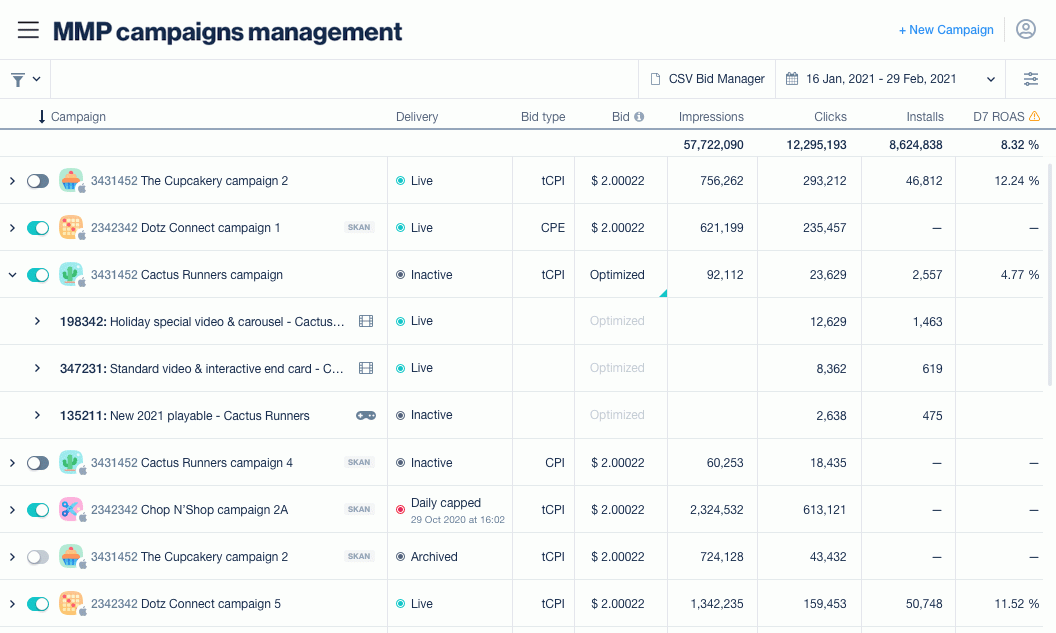Open the filter dropdown
This screenshot has width=1056, height=633.
click(x=25, y=79)
